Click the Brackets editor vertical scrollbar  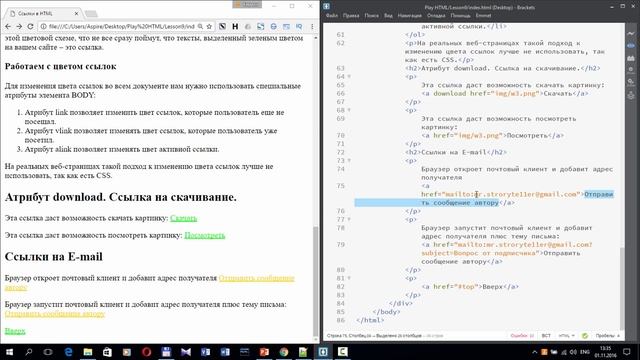[x=622, y=288]
